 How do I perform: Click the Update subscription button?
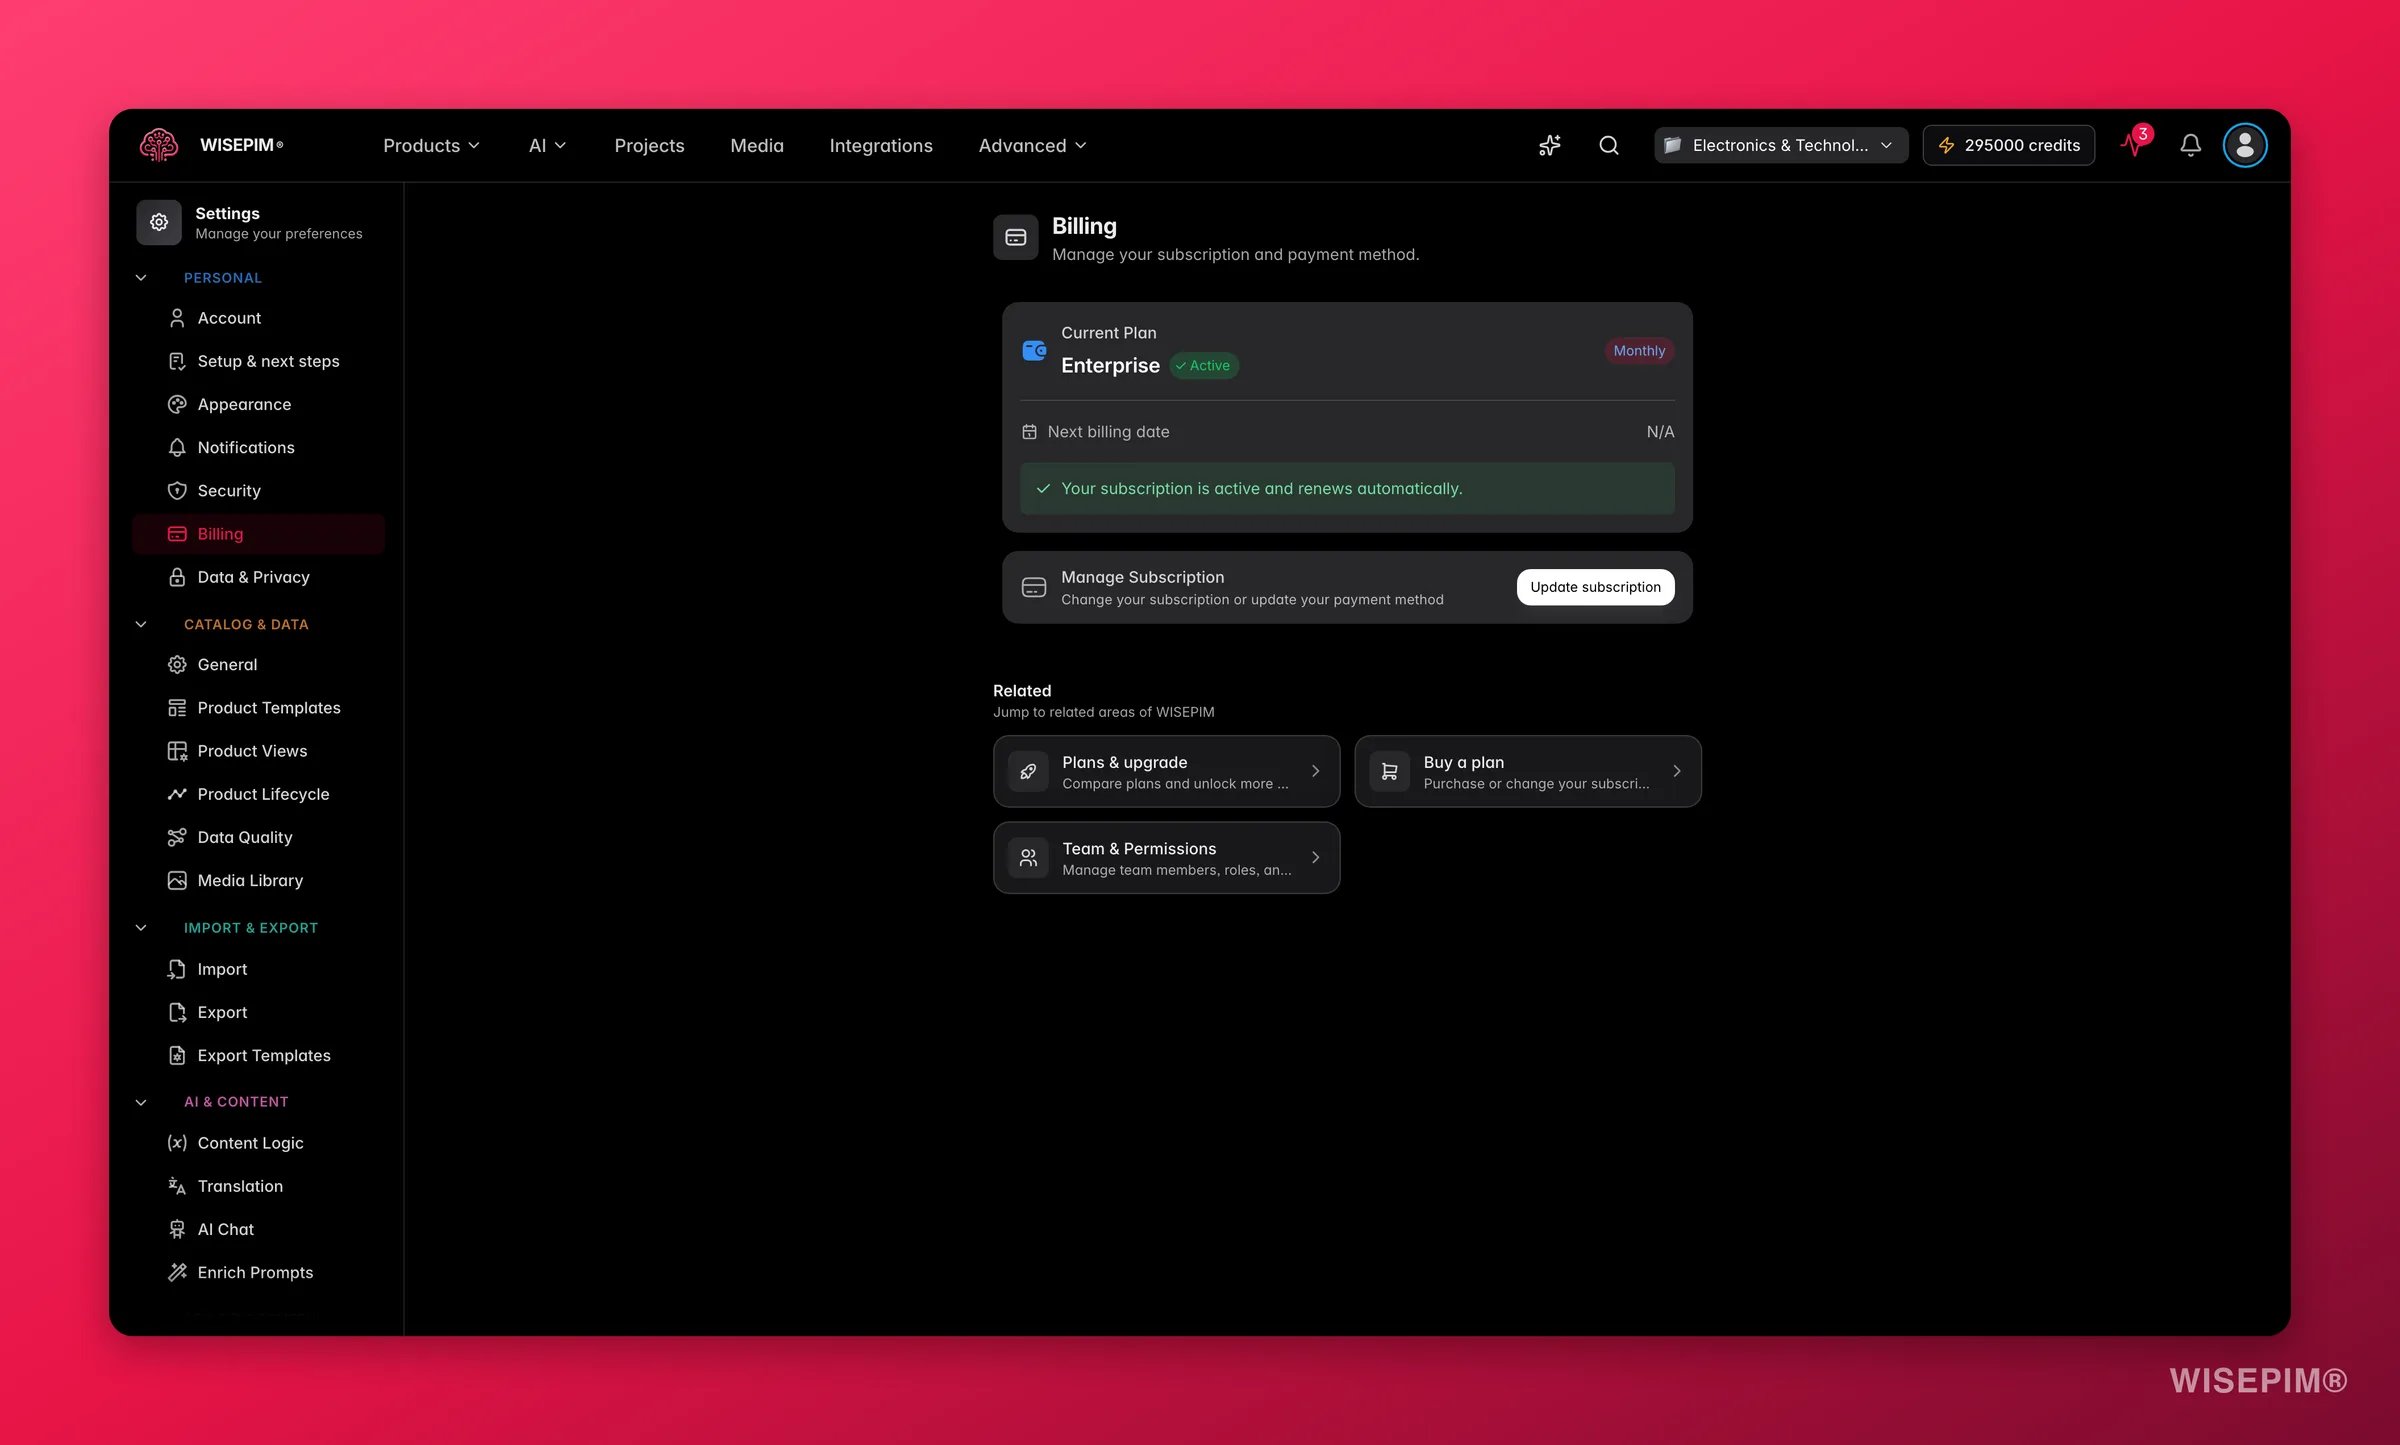click(1595, 587)
